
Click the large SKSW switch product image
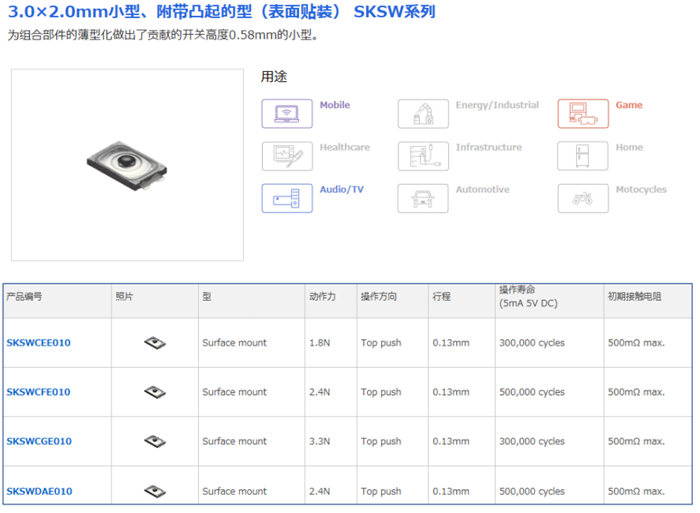click(x=127, y=165)
